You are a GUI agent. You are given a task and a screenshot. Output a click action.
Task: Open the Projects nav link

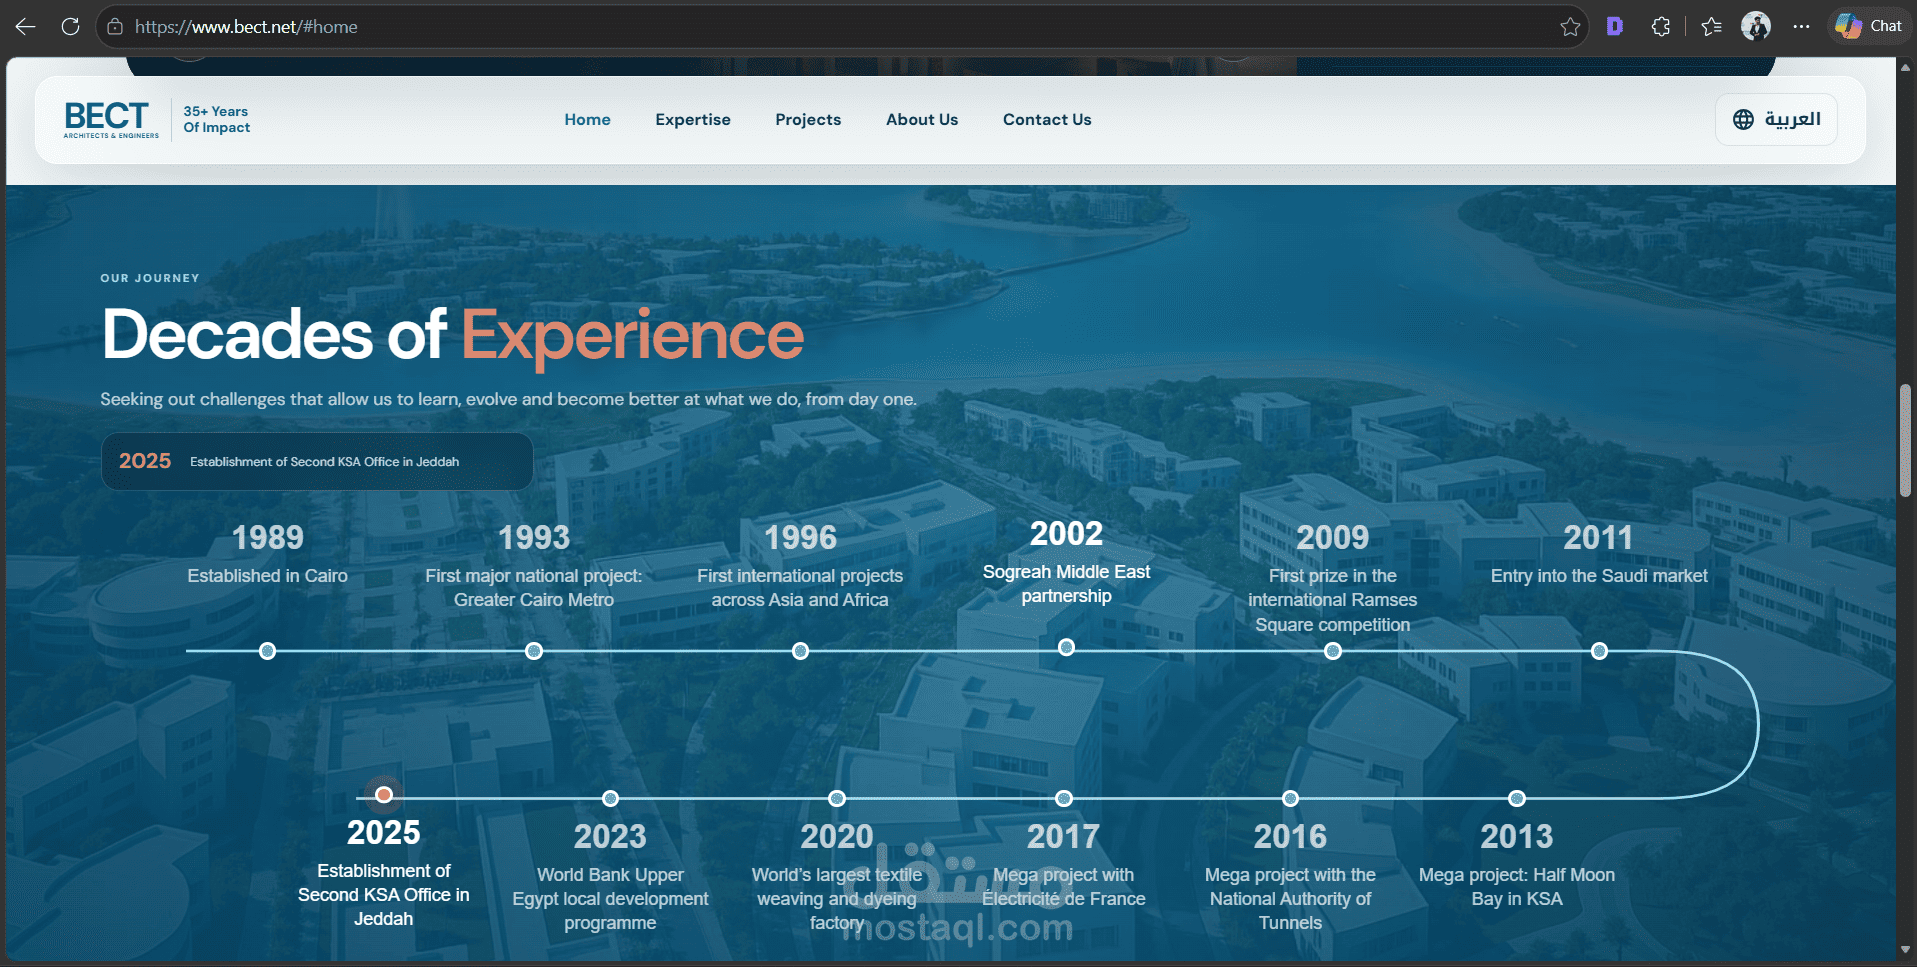click(808, 120)
